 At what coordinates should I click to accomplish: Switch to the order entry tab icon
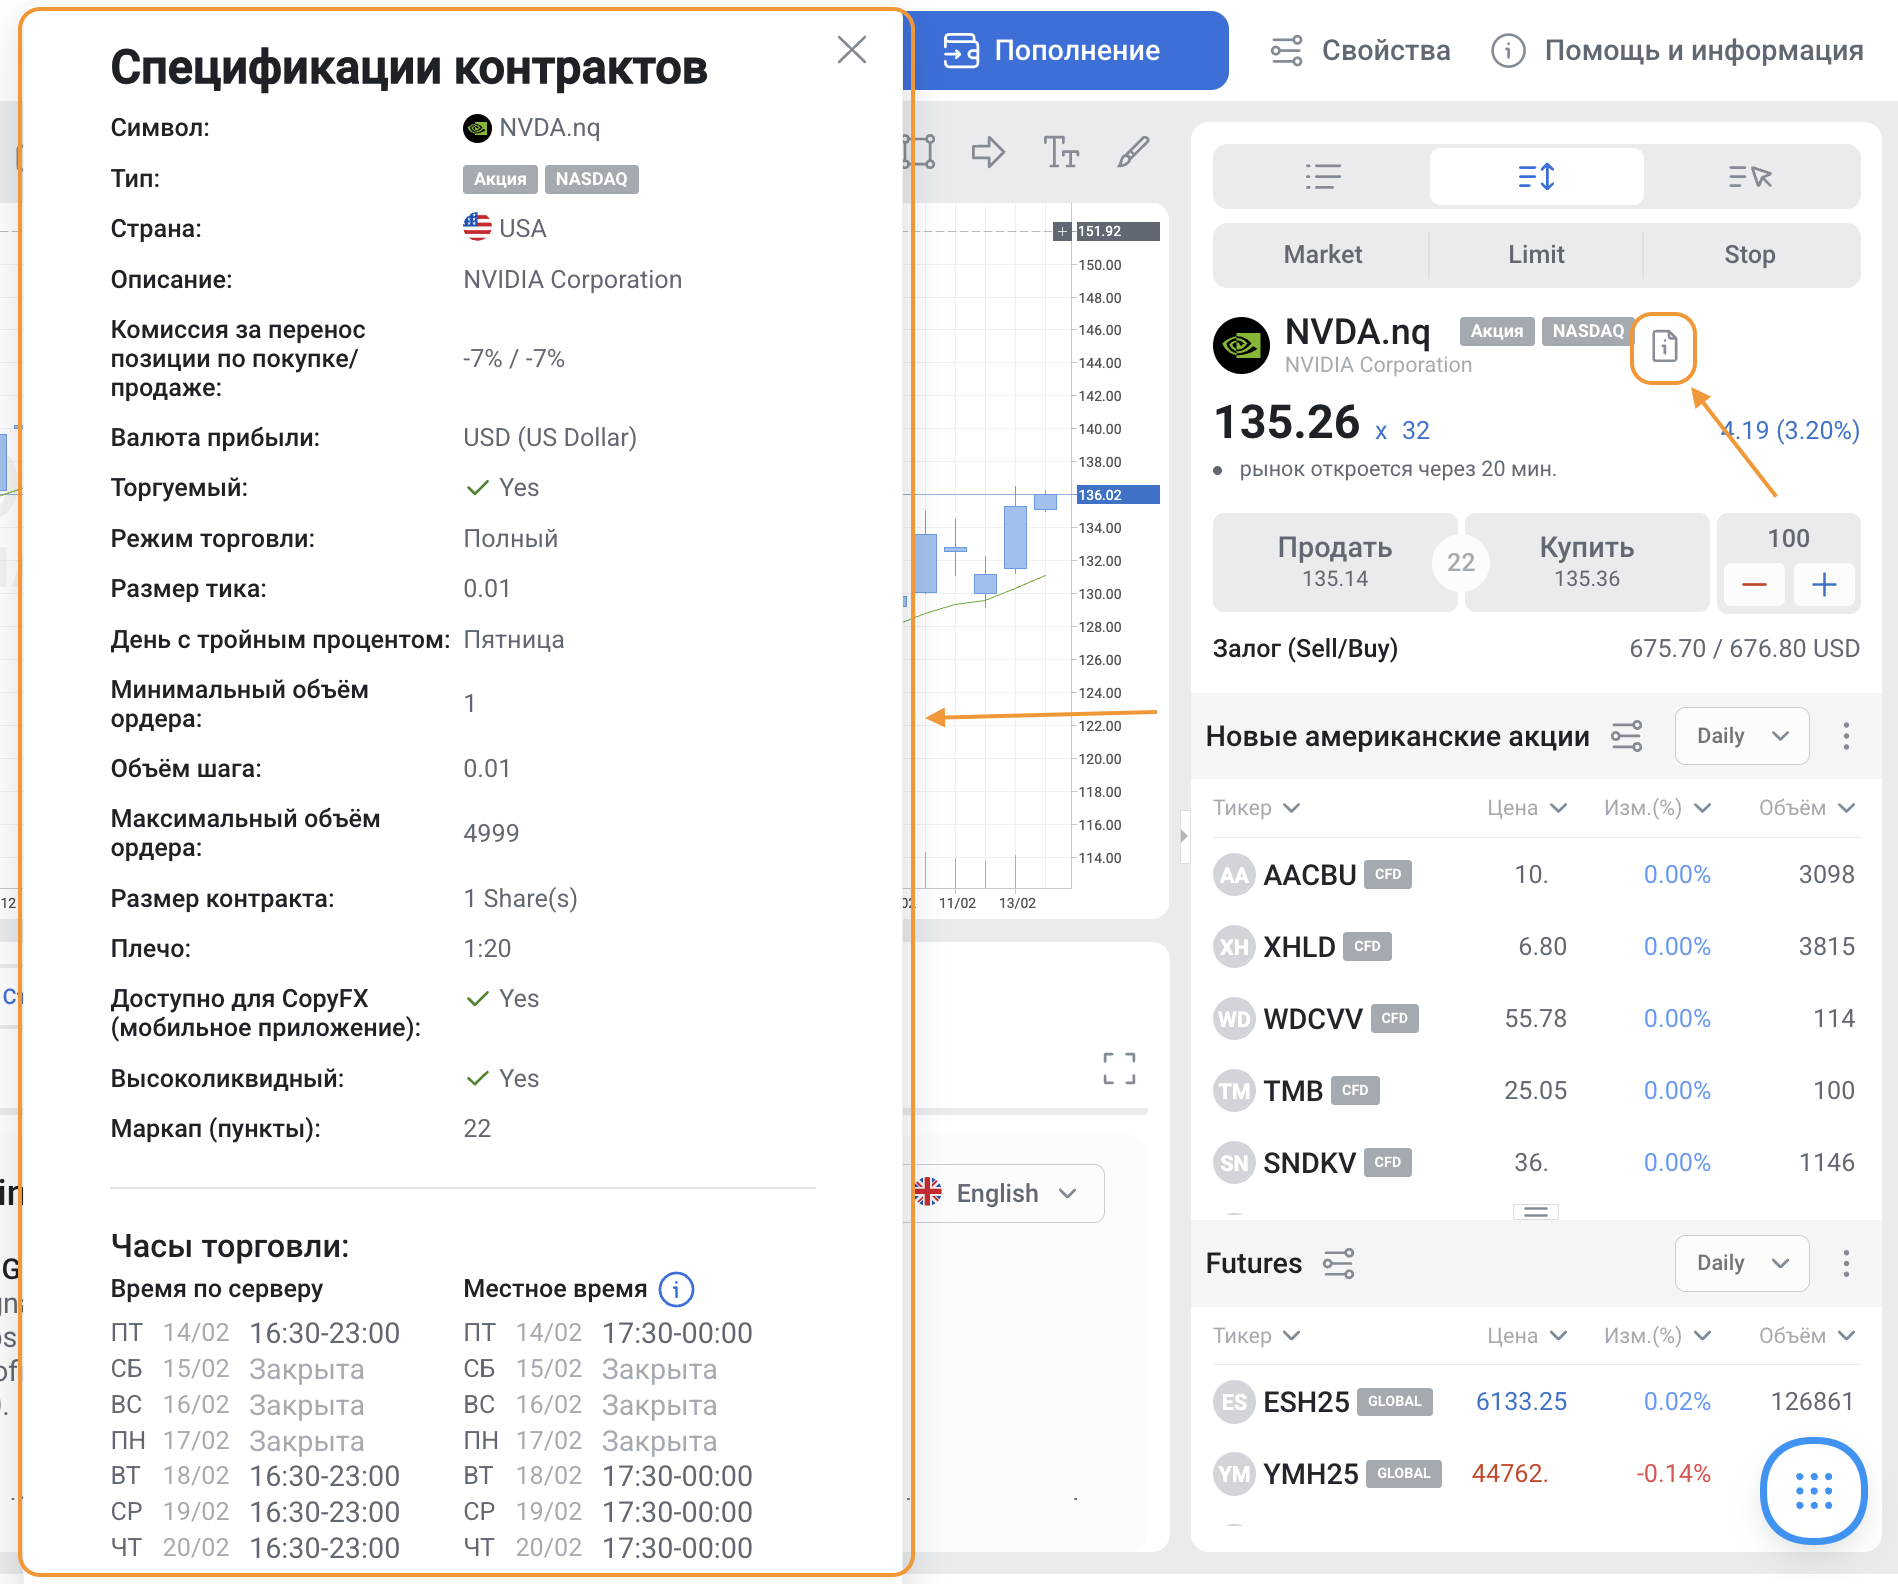pyautogui.click(x=1536, y=177)
